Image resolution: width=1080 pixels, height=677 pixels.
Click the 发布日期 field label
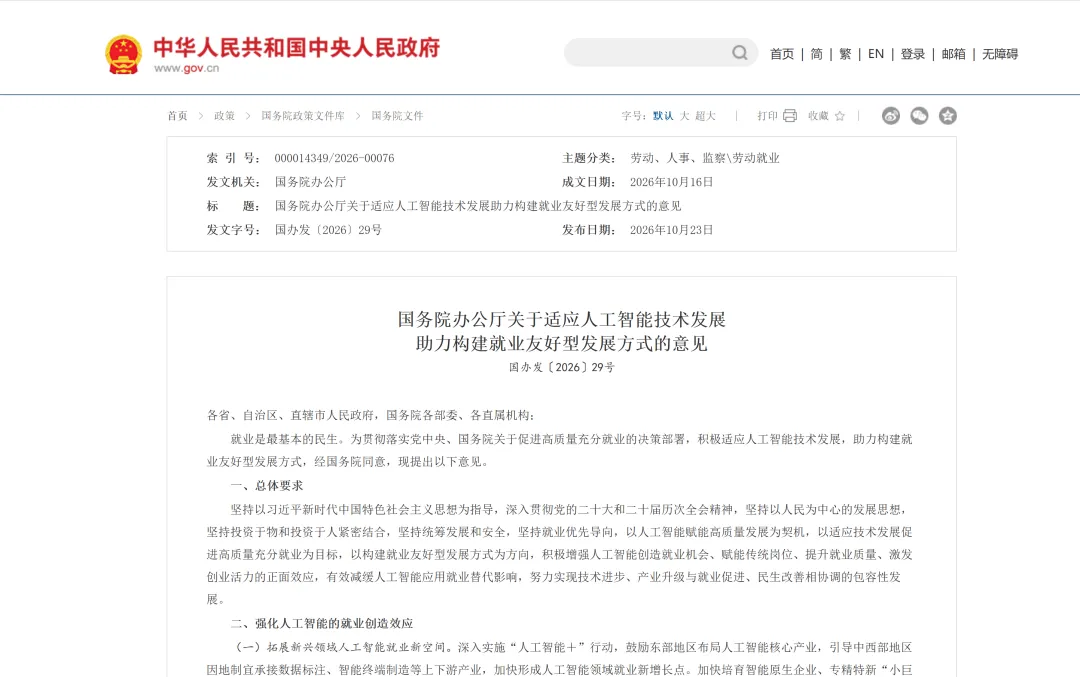point(588,230)
